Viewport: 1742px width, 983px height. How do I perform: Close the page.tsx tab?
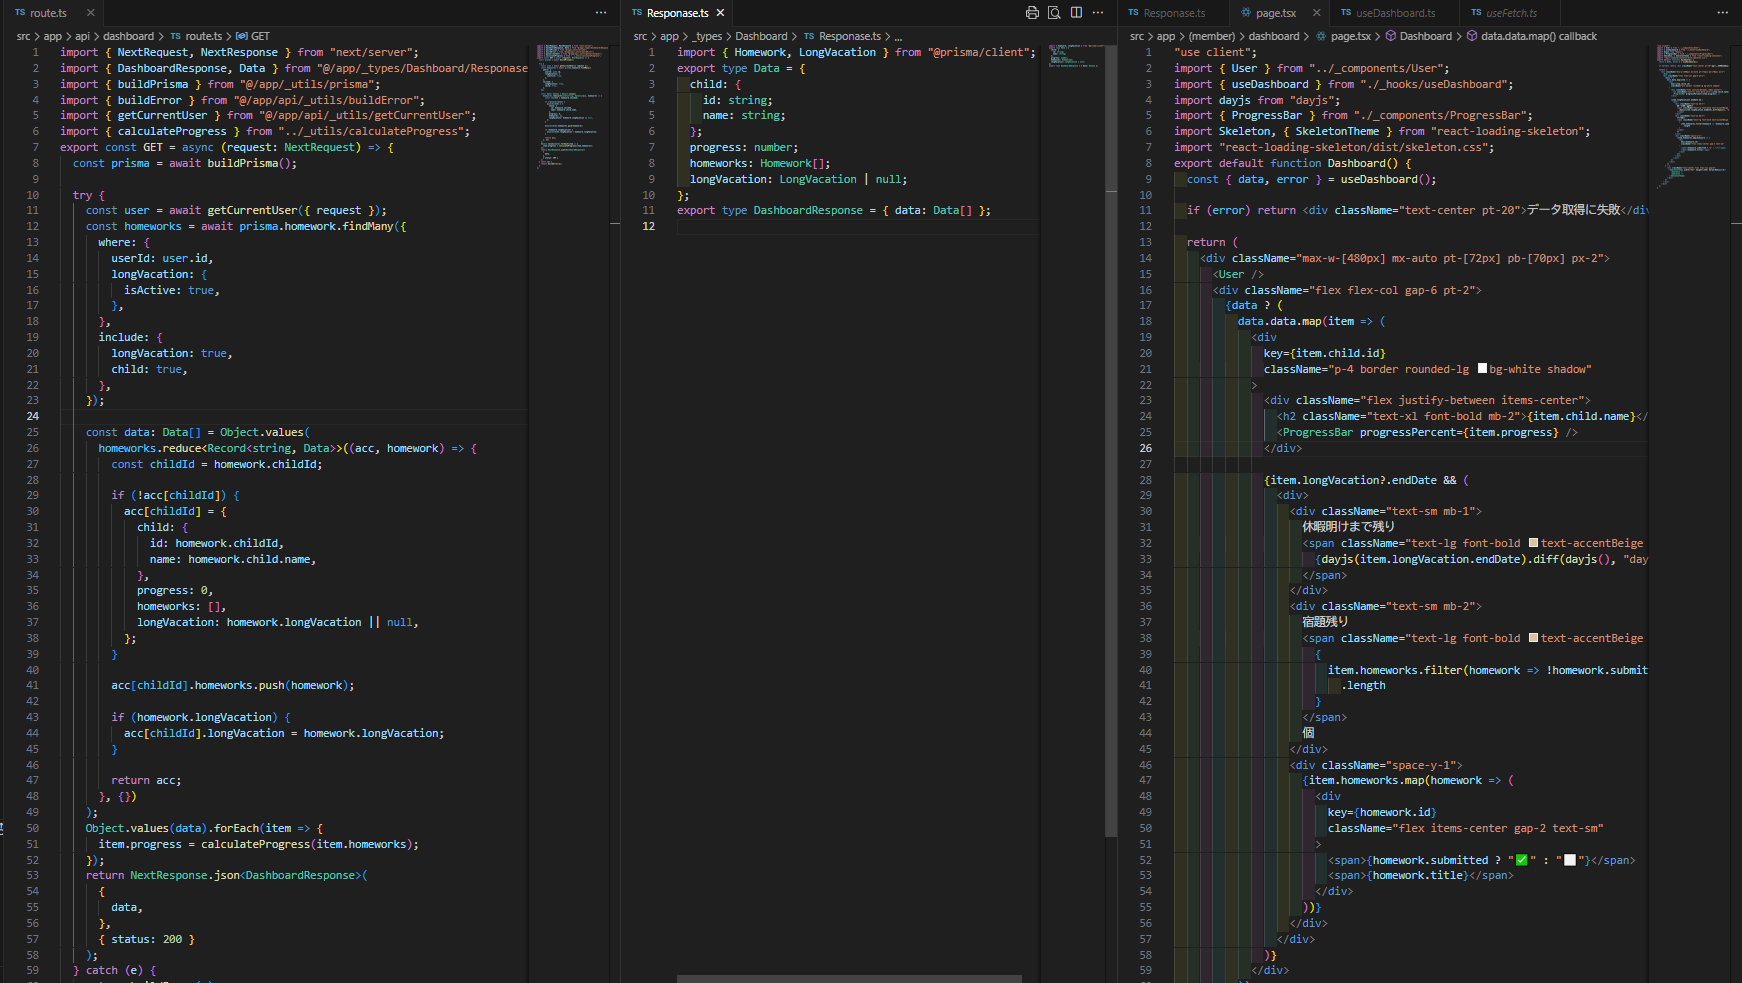point(1317,13)
